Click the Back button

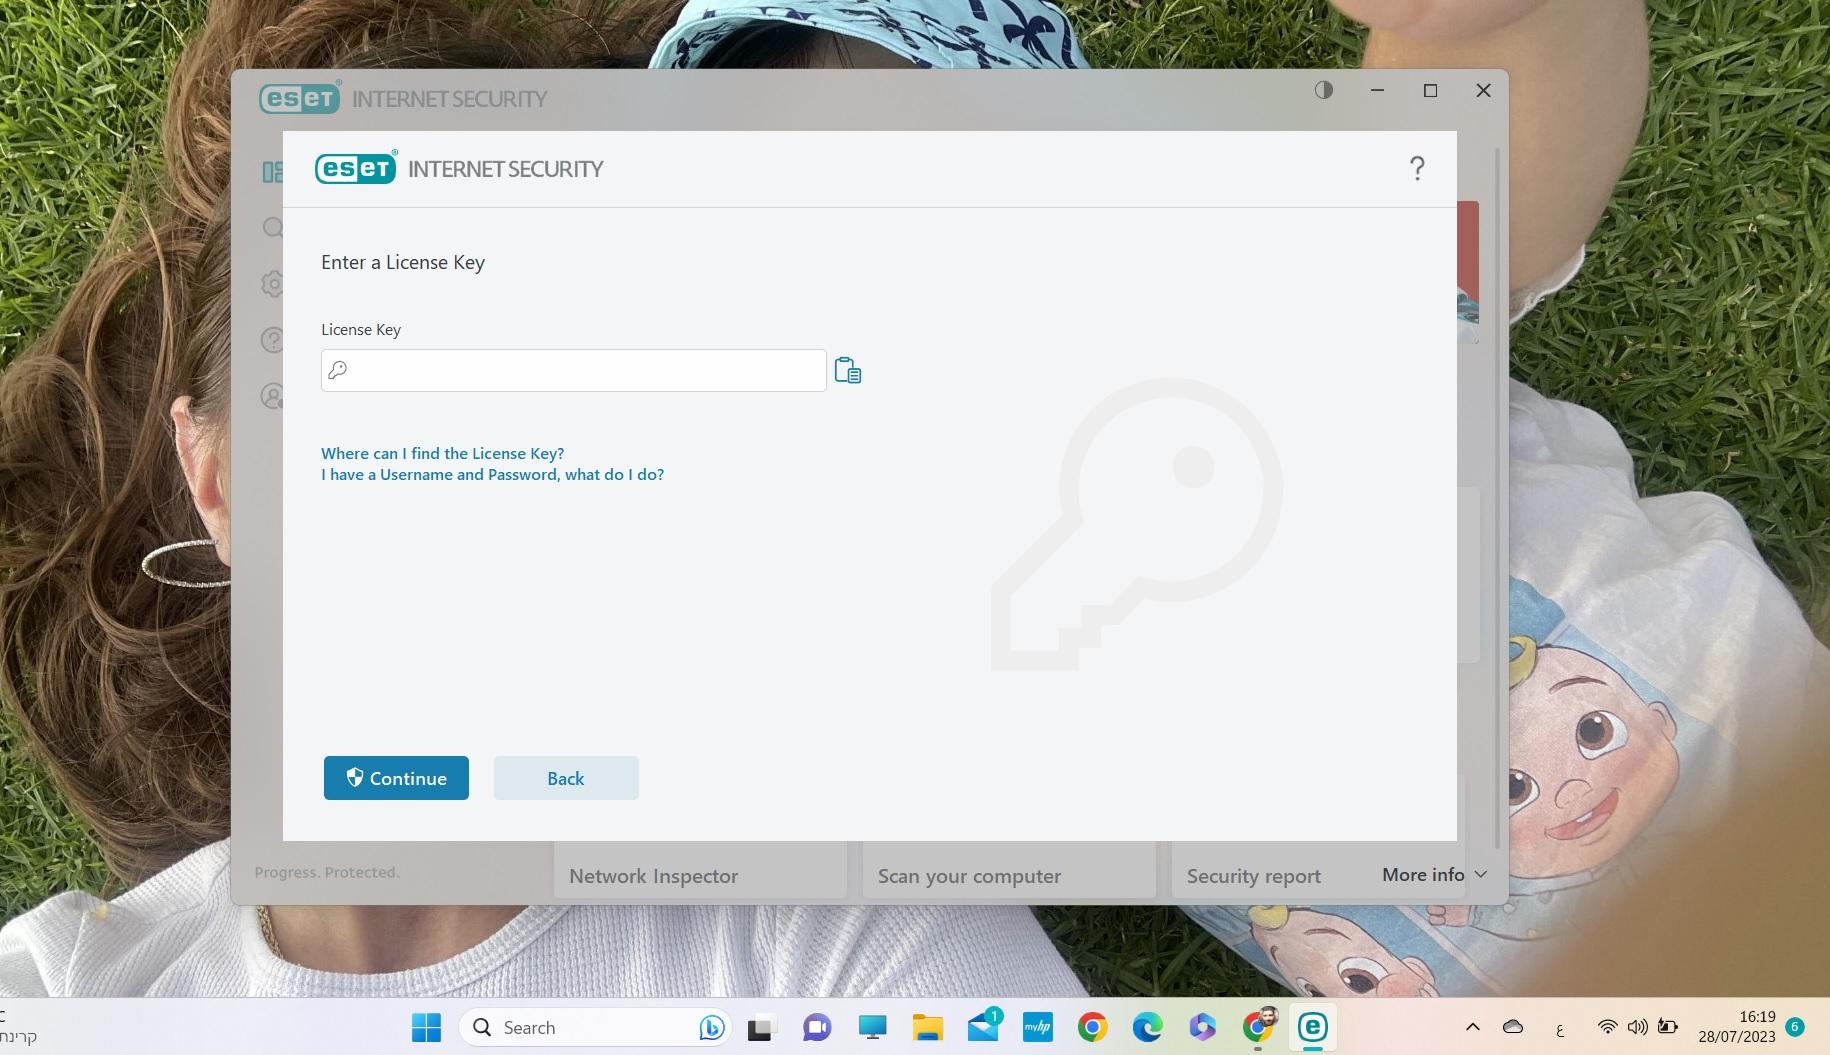(566, 778)
